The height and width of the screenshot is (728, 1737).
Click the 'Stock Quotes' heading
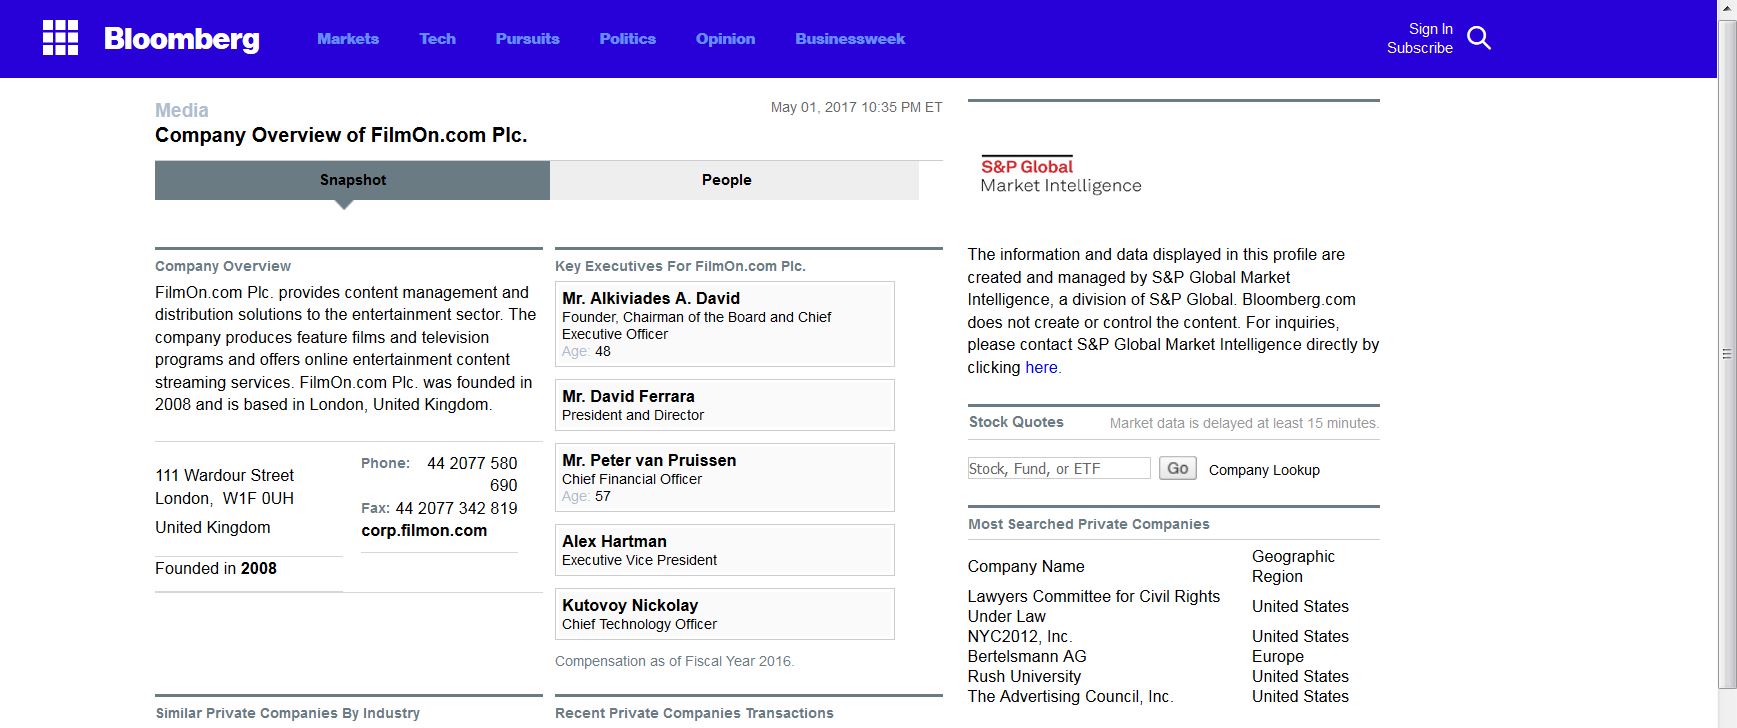tap(1016, 422)
